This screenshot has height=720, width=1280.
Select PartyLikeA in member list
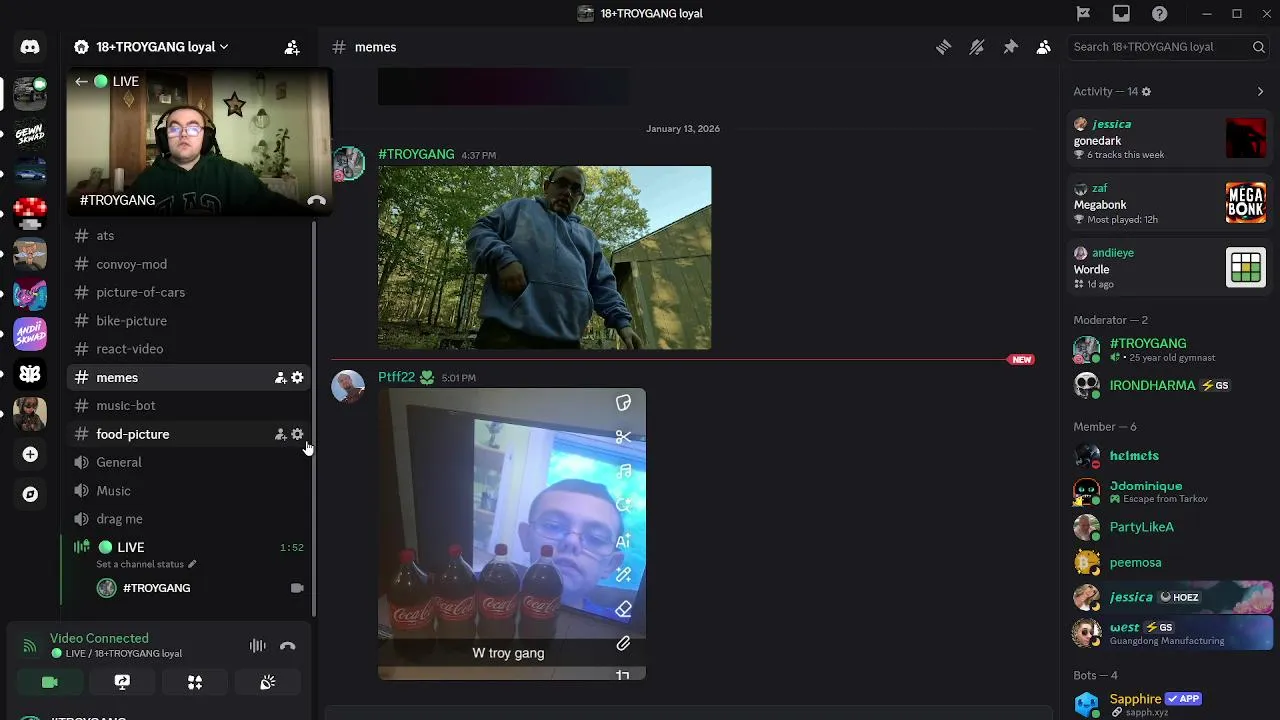(1168, 527)
